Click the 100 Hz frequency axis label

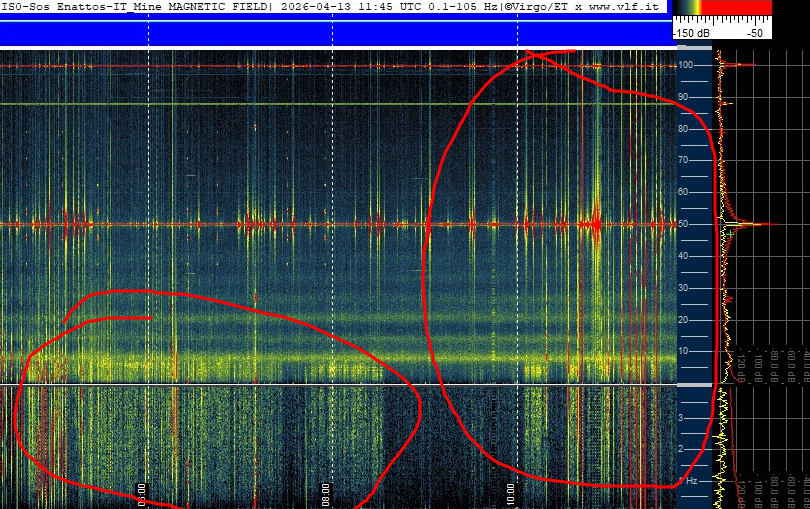coord(686,65)
